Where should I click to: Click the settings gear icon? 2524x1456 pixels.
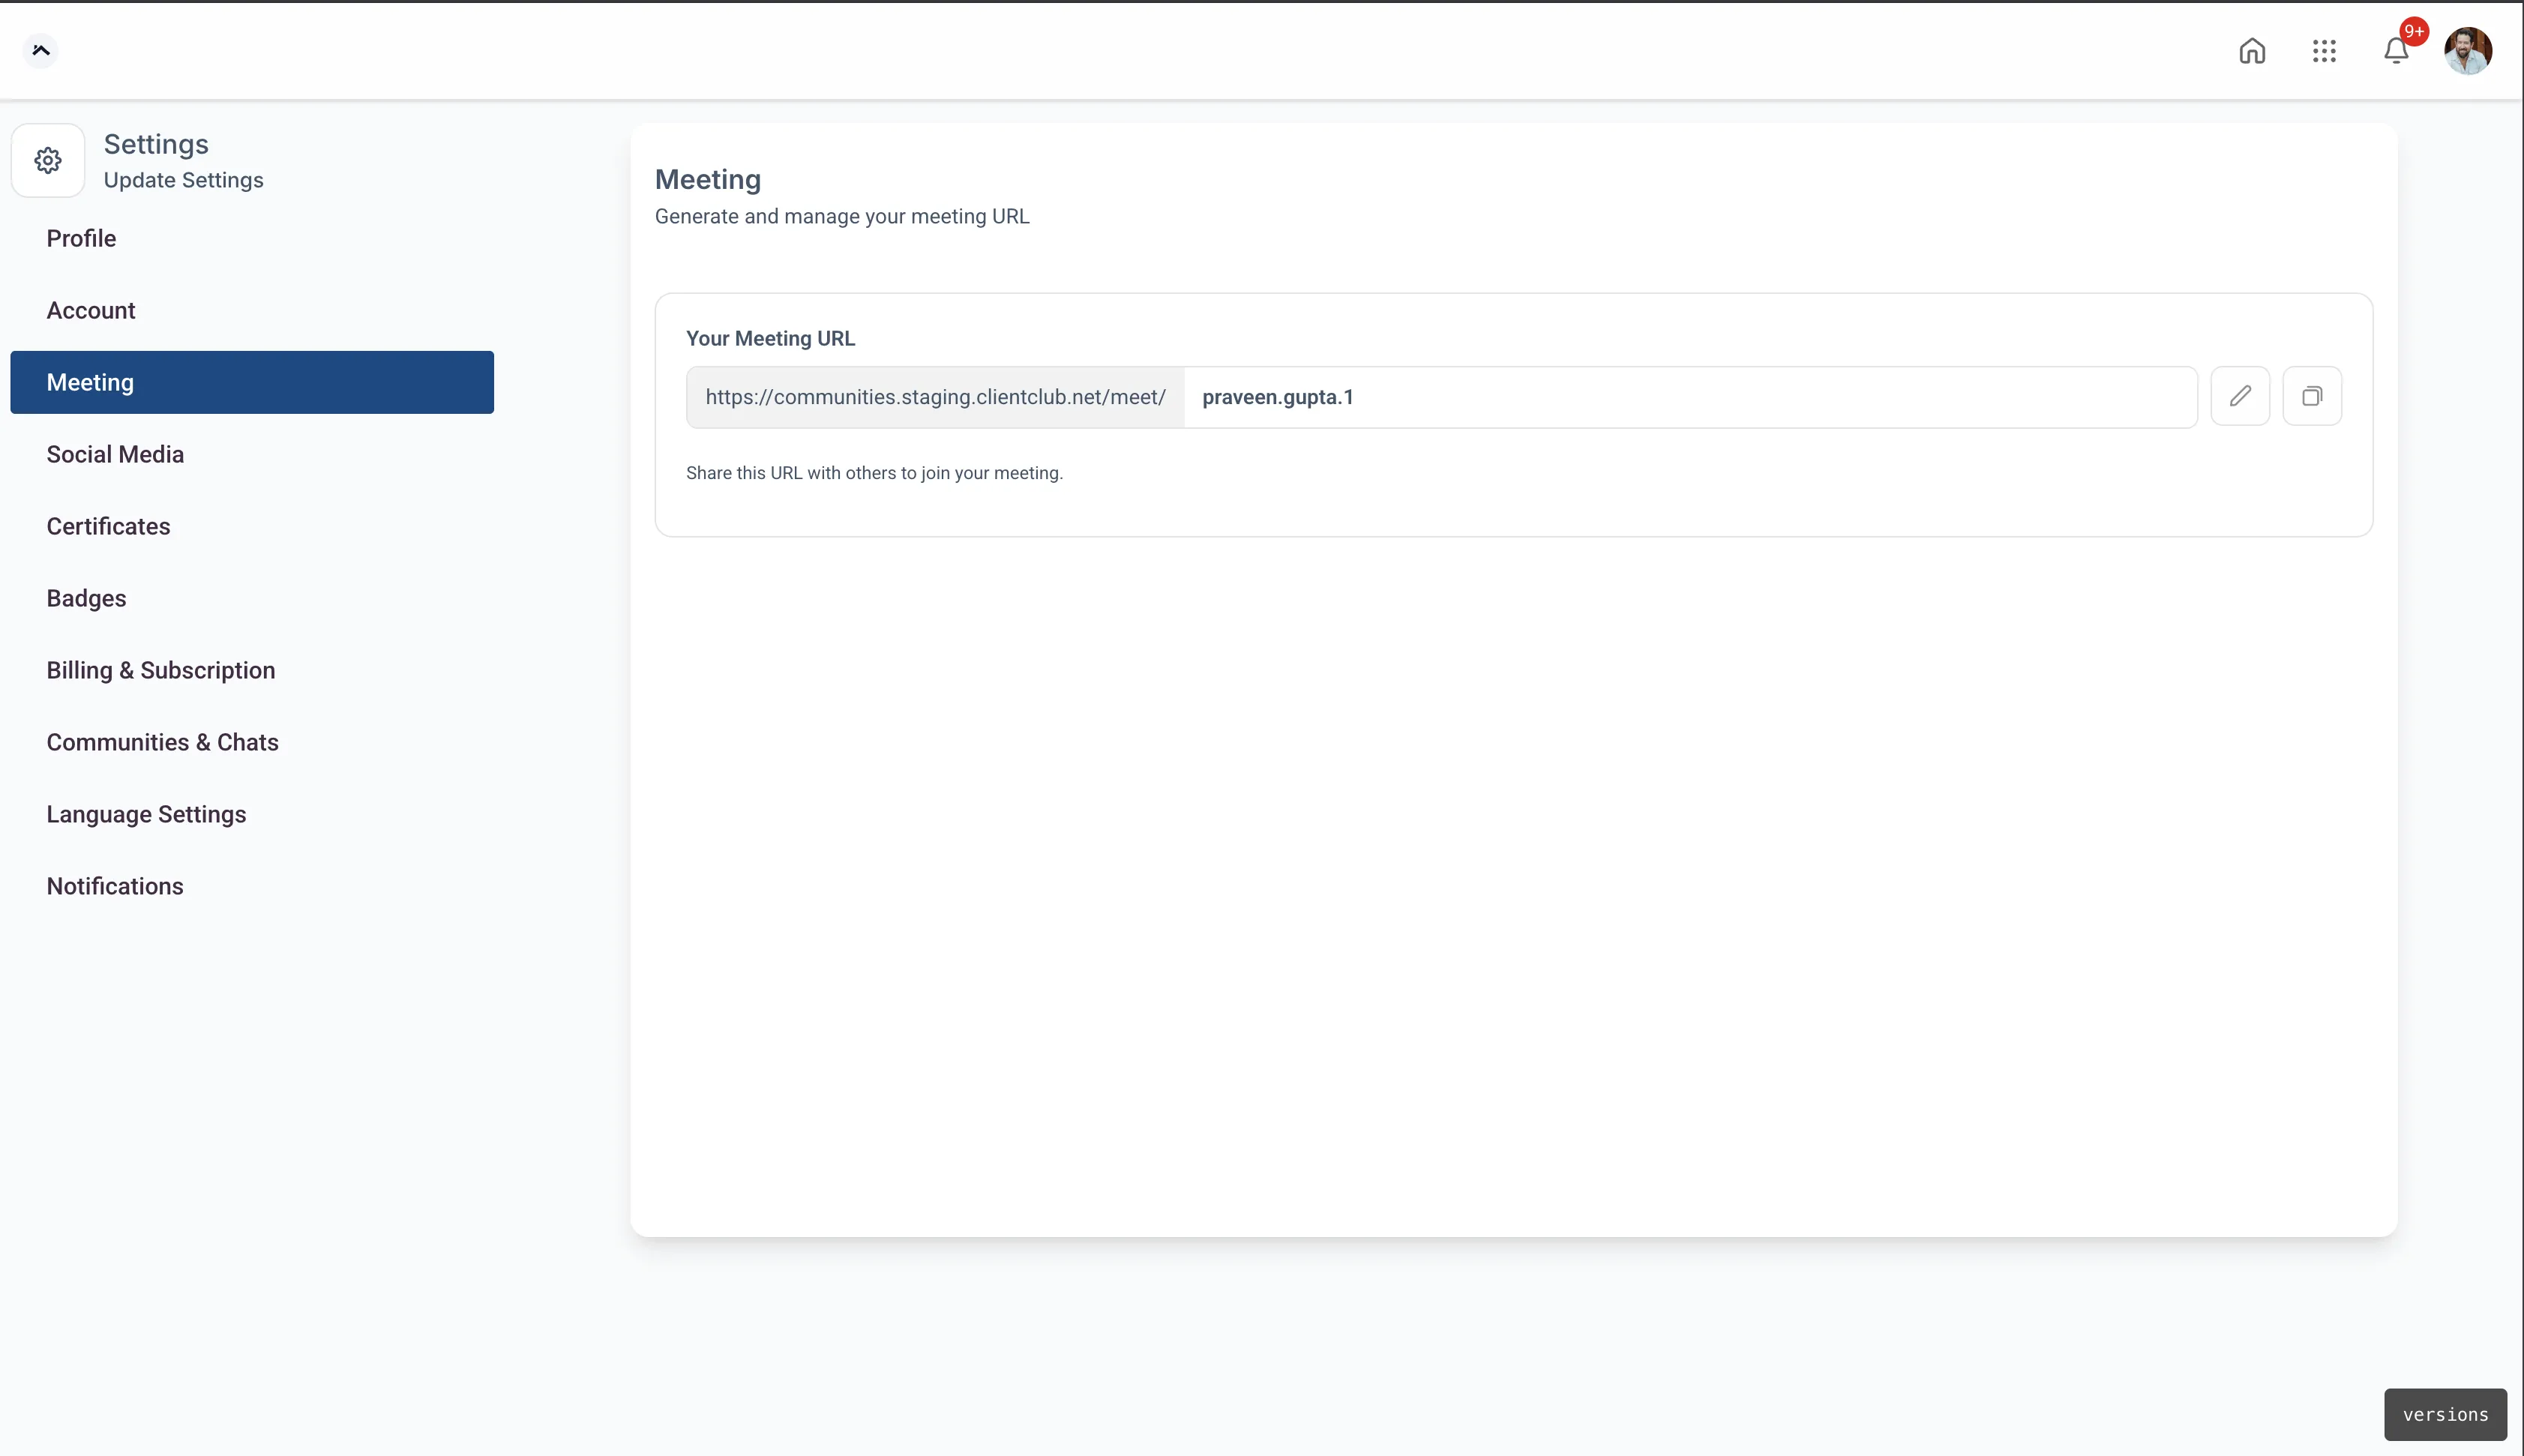point(48,160)
